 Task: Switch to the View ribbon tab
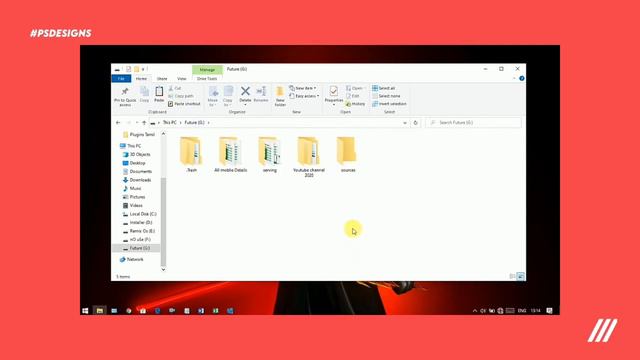(x=182, y=78)
